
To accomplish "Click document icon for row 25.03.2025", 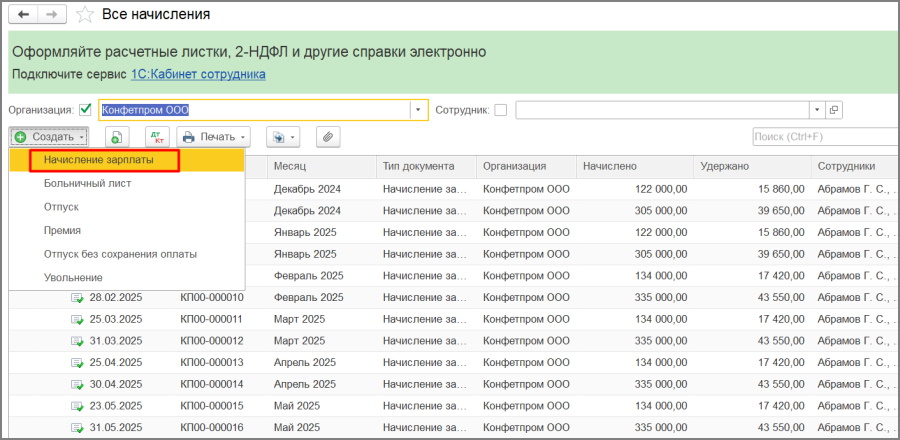I will (x=77, y=320).
